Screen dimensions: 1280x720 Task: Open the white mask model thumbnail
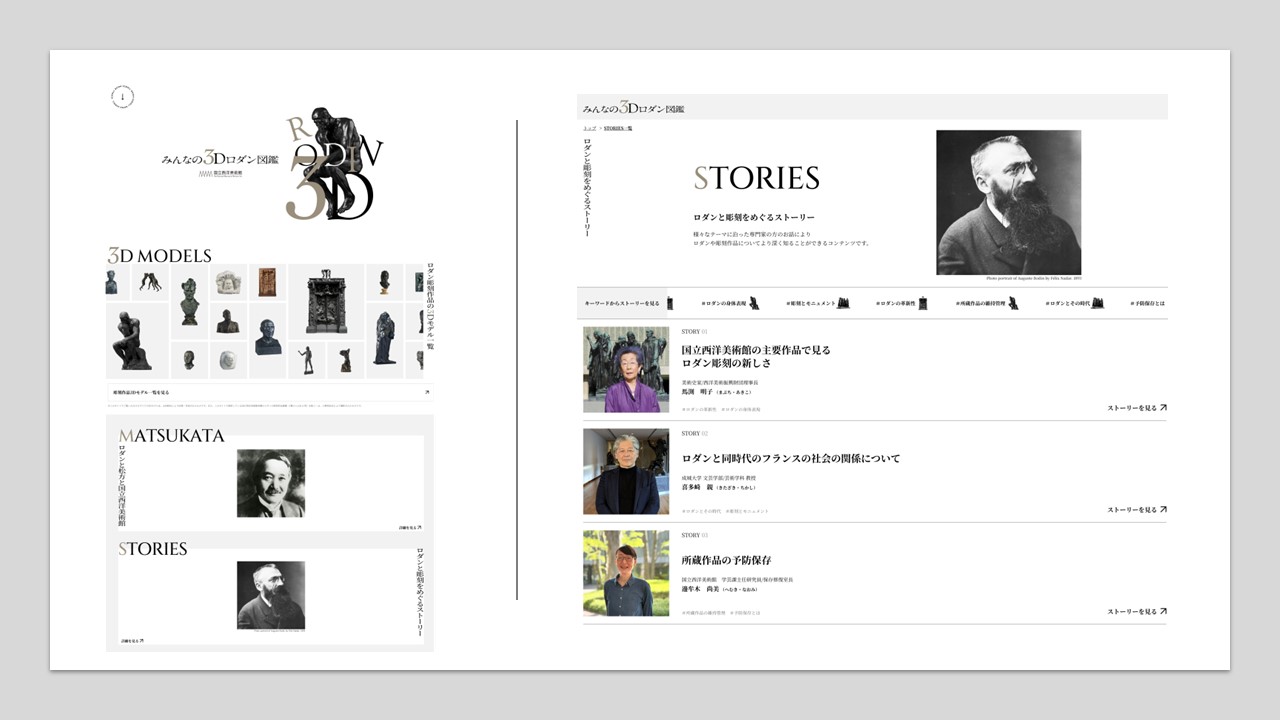click(228, 359)
